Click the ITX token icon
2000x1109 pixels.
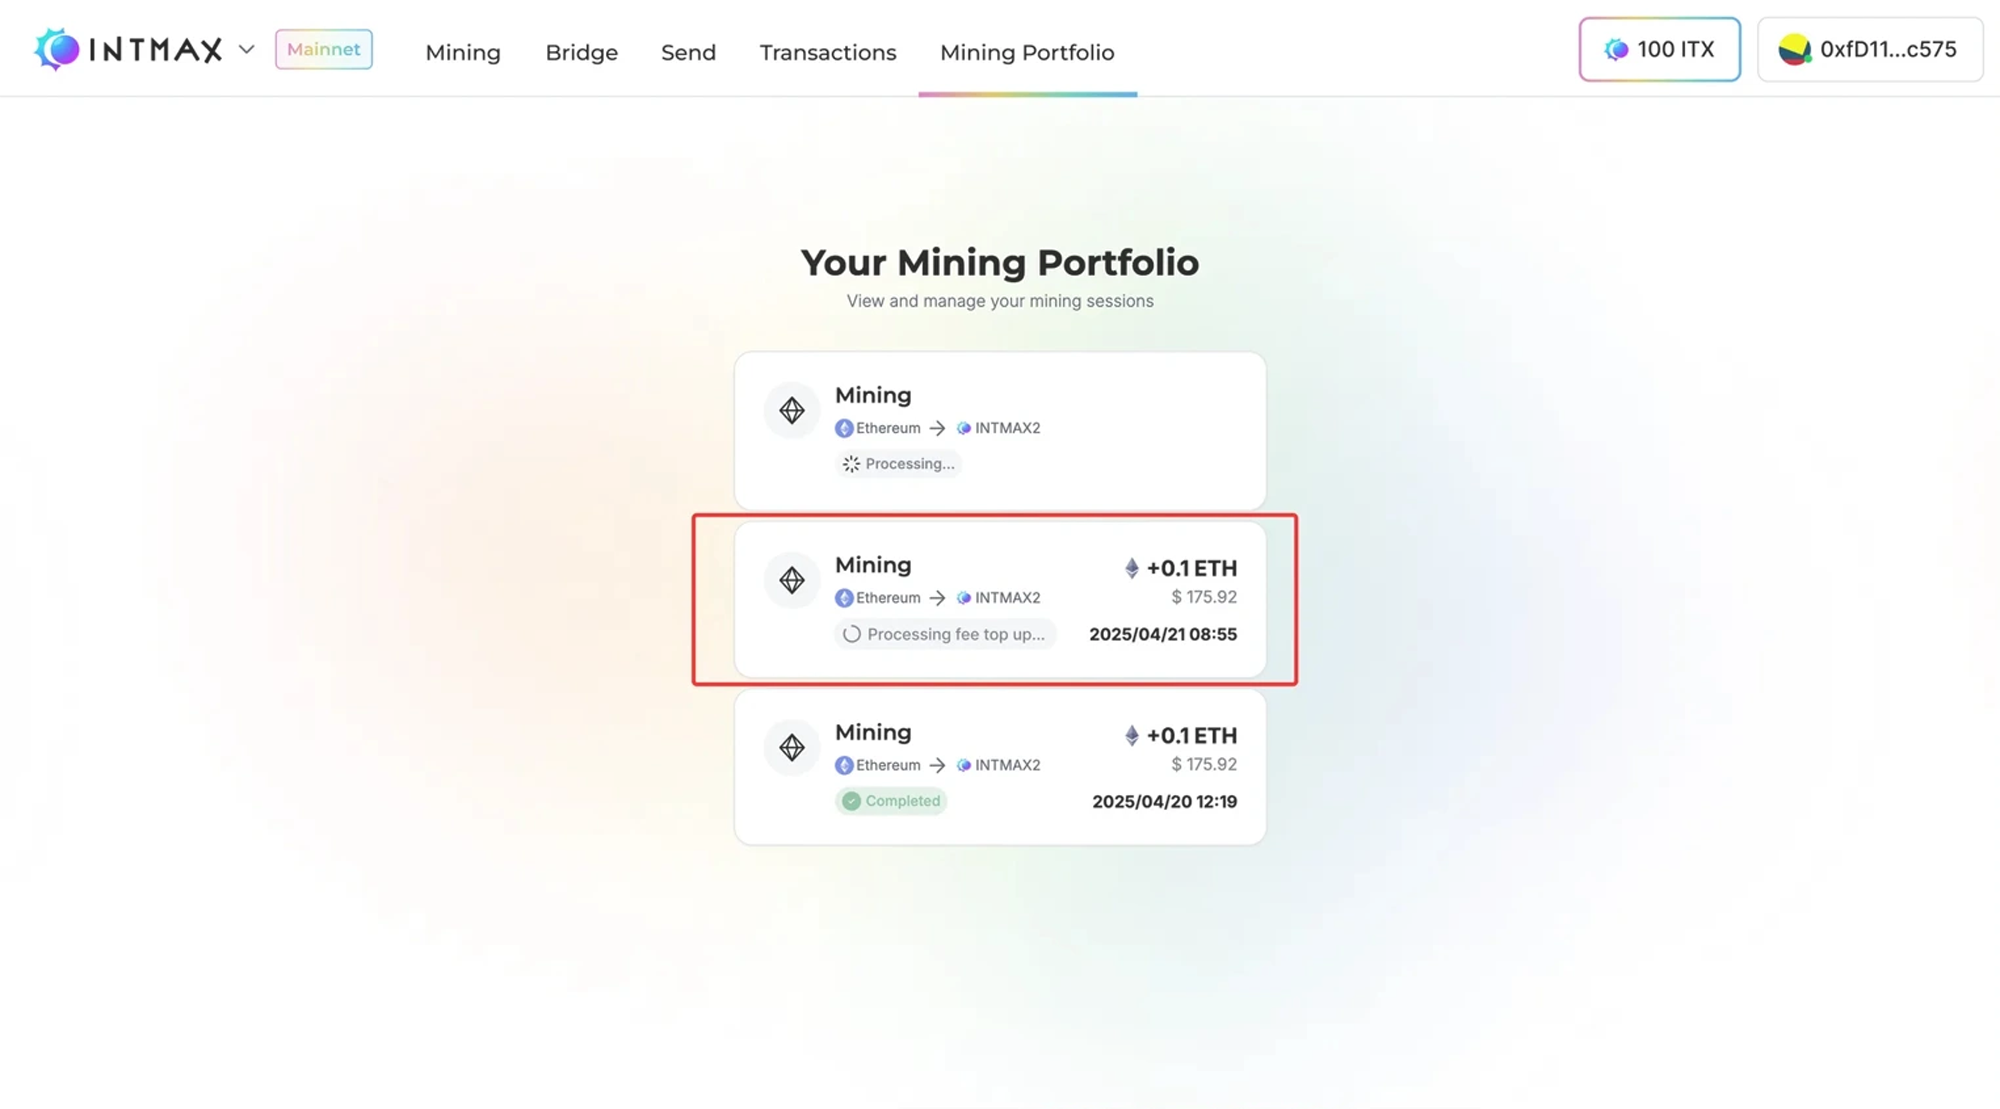coord(1616,49)
